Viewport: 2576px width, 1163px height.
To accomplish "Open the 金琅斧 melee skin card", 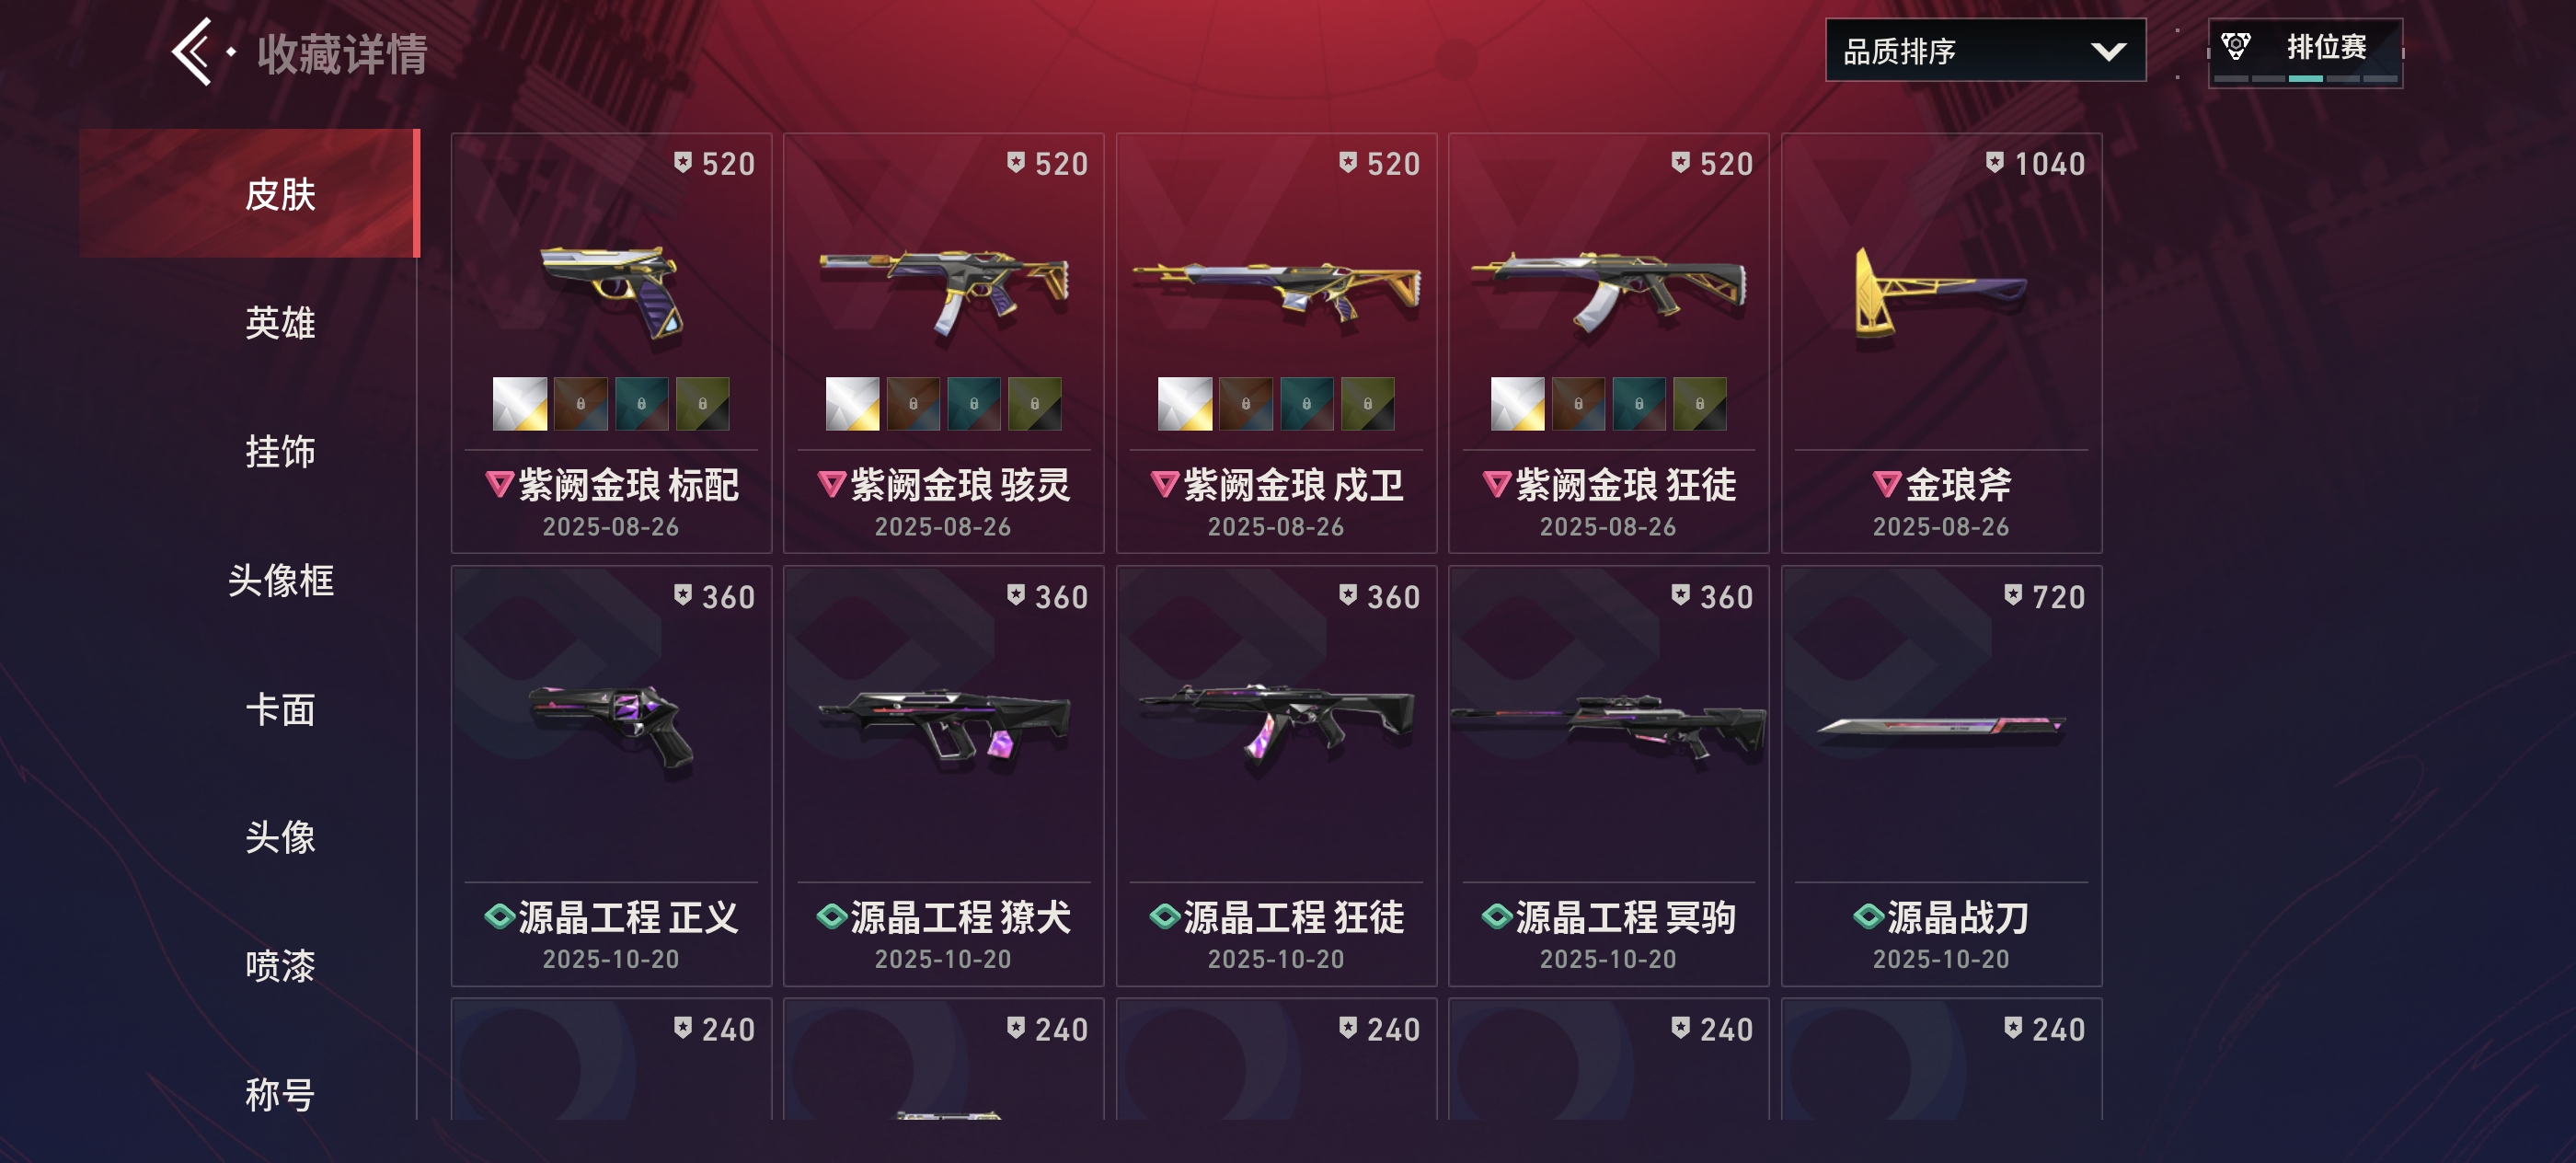I will (x=1941, y=343).
